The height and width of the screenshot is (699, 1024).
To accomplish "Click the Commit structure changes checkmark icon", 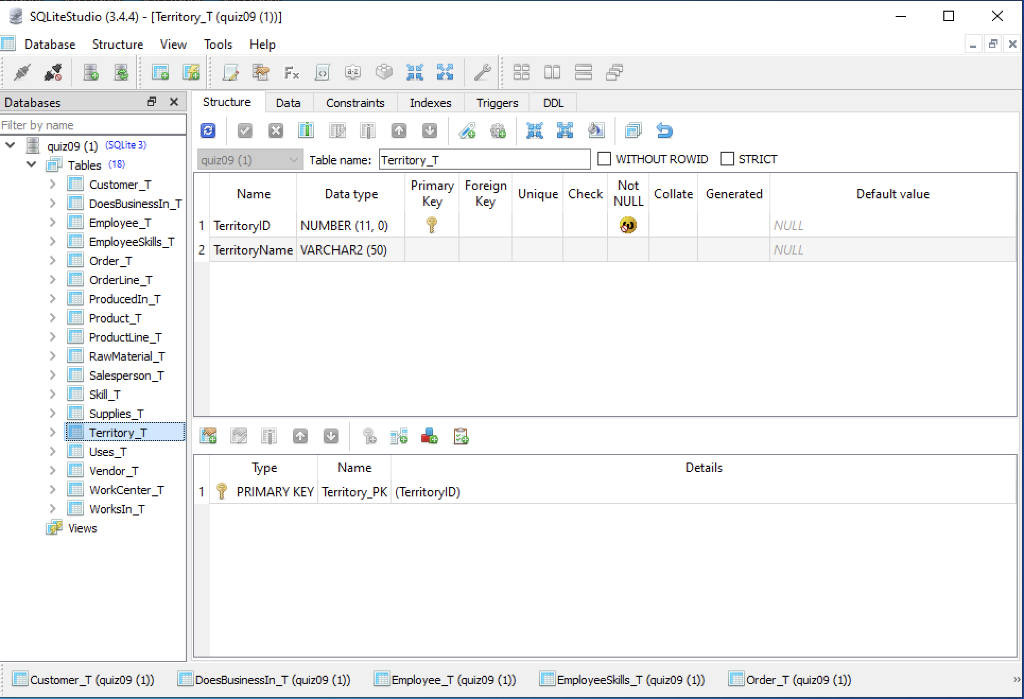I will coord(245,131).
